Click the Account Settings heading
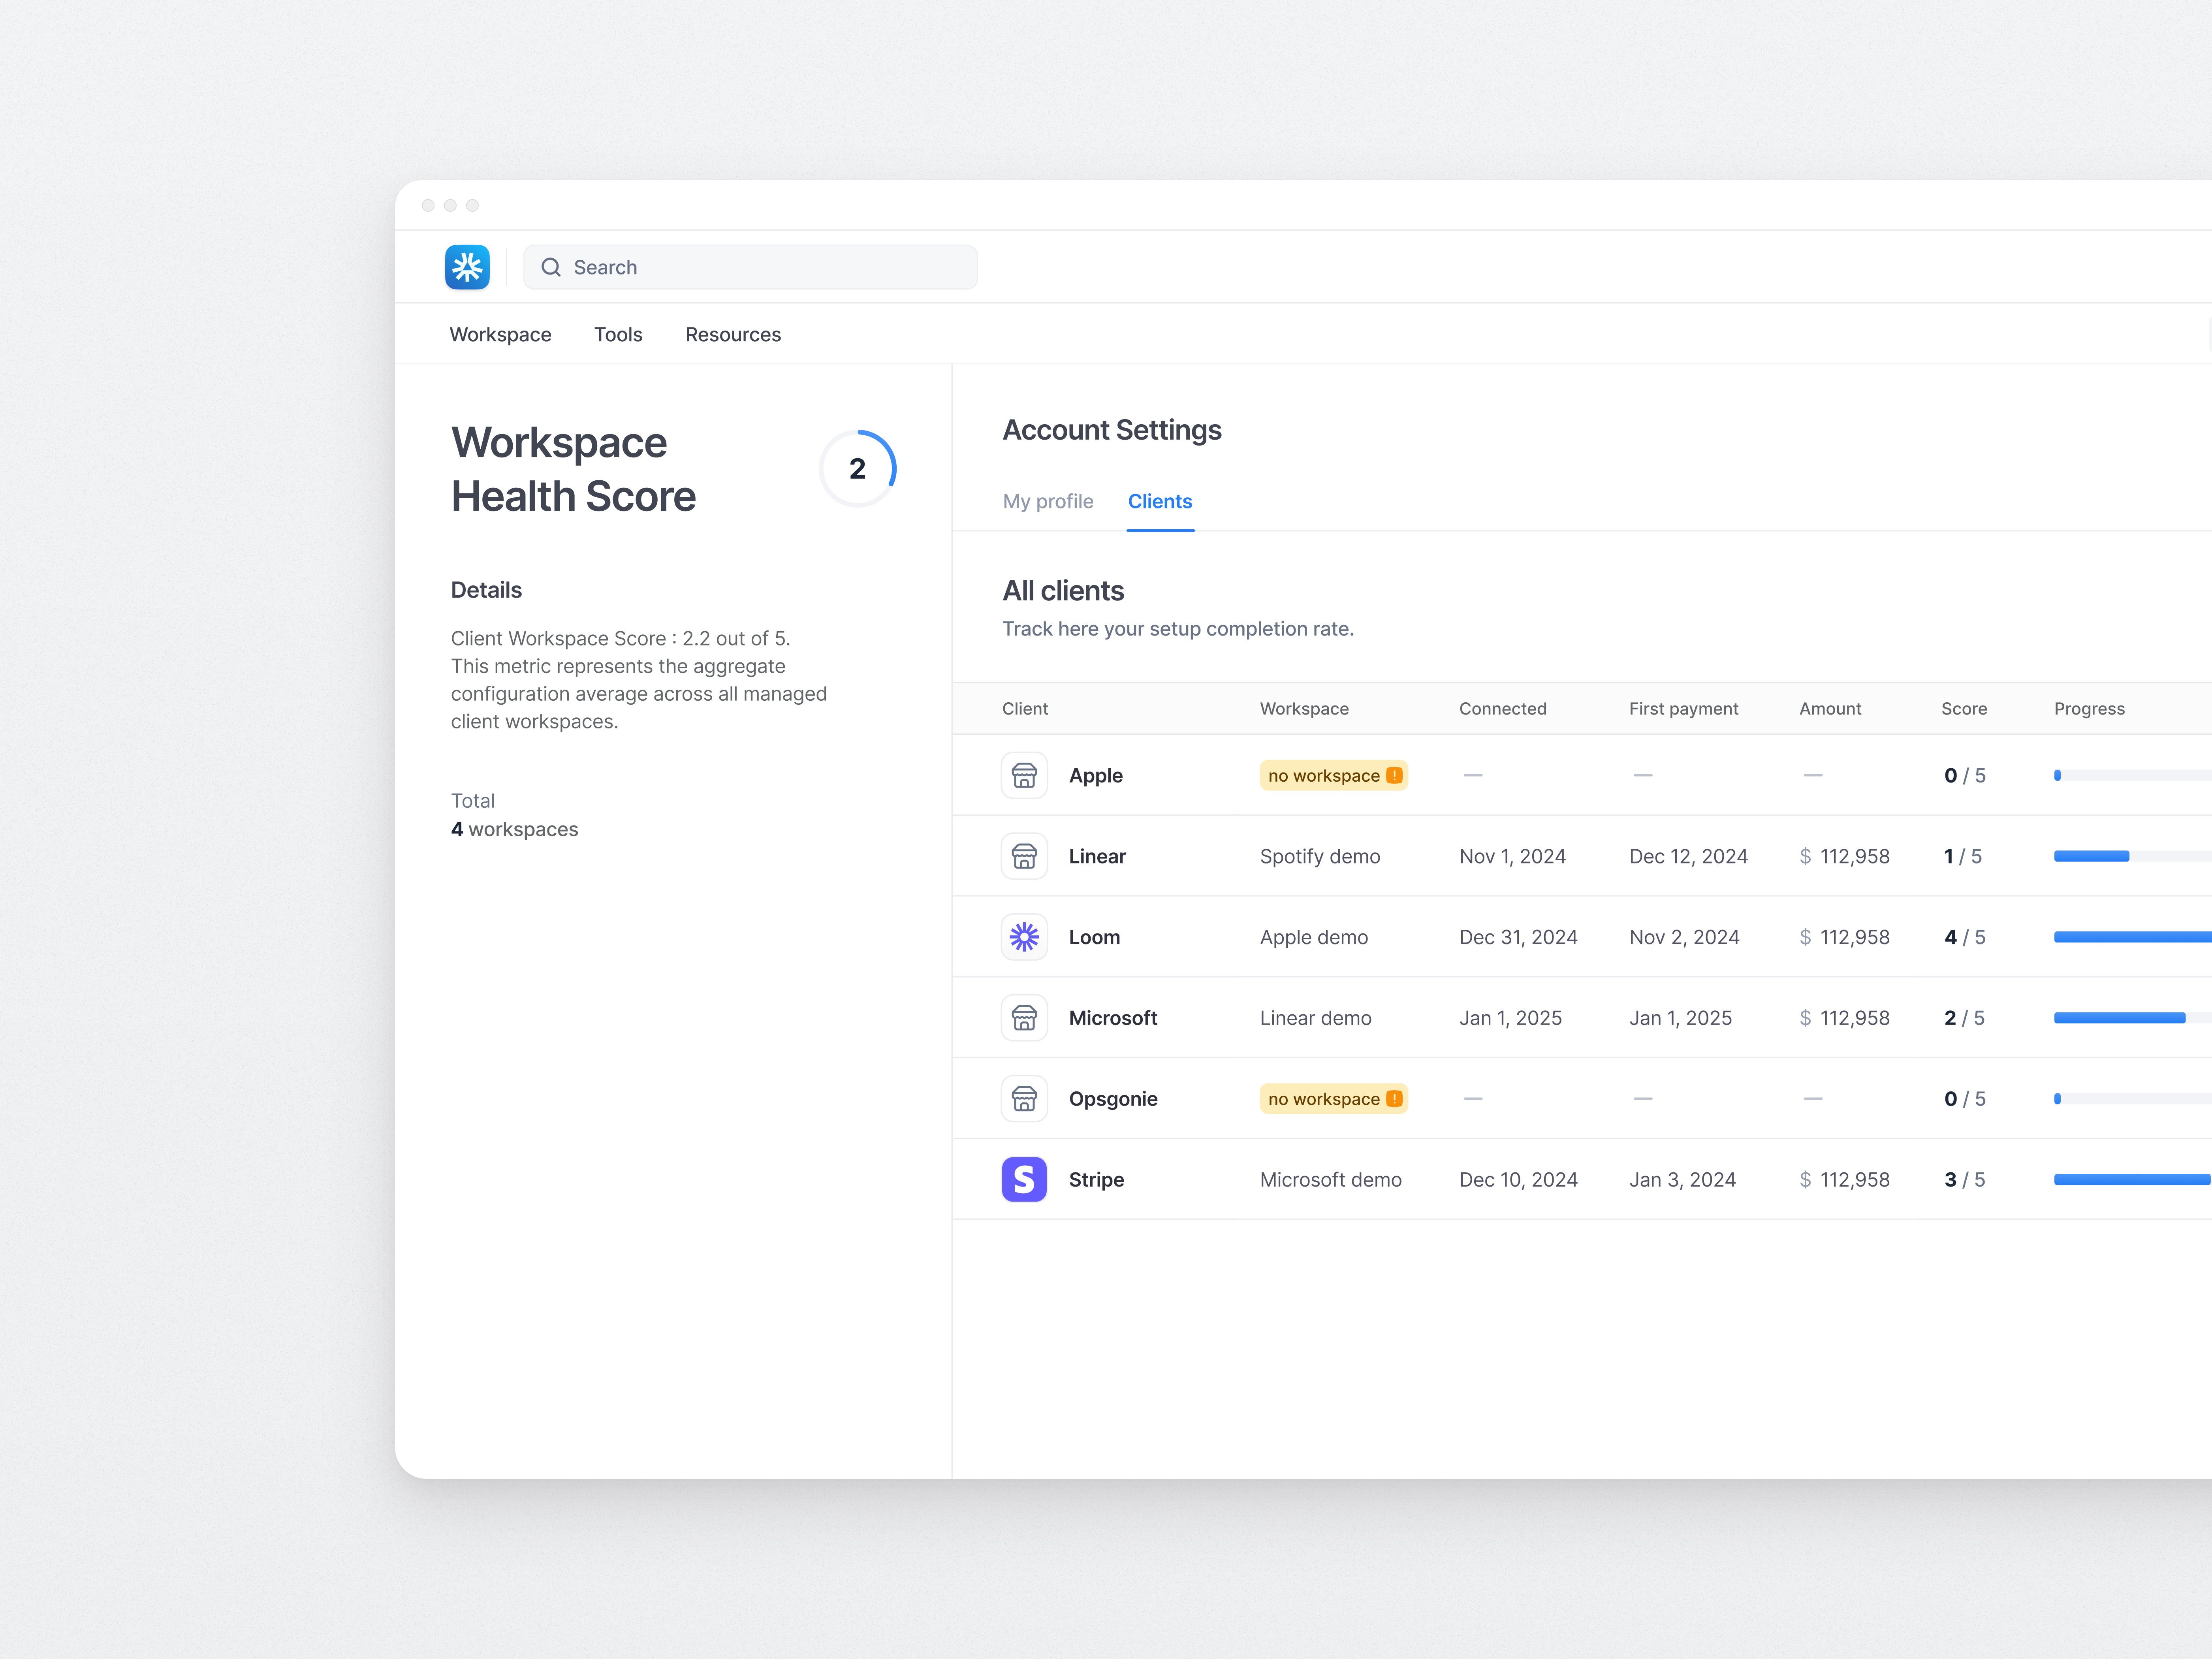The image size is (2212, 1659). (1112, 430)
